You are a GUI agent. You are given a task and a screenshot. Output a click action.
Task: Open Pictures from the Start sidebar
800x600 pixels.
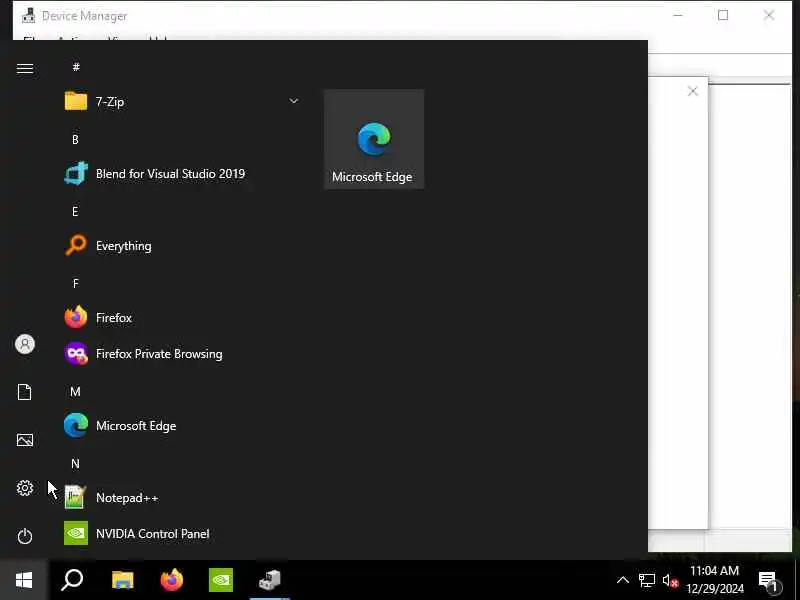coord(24,440)
